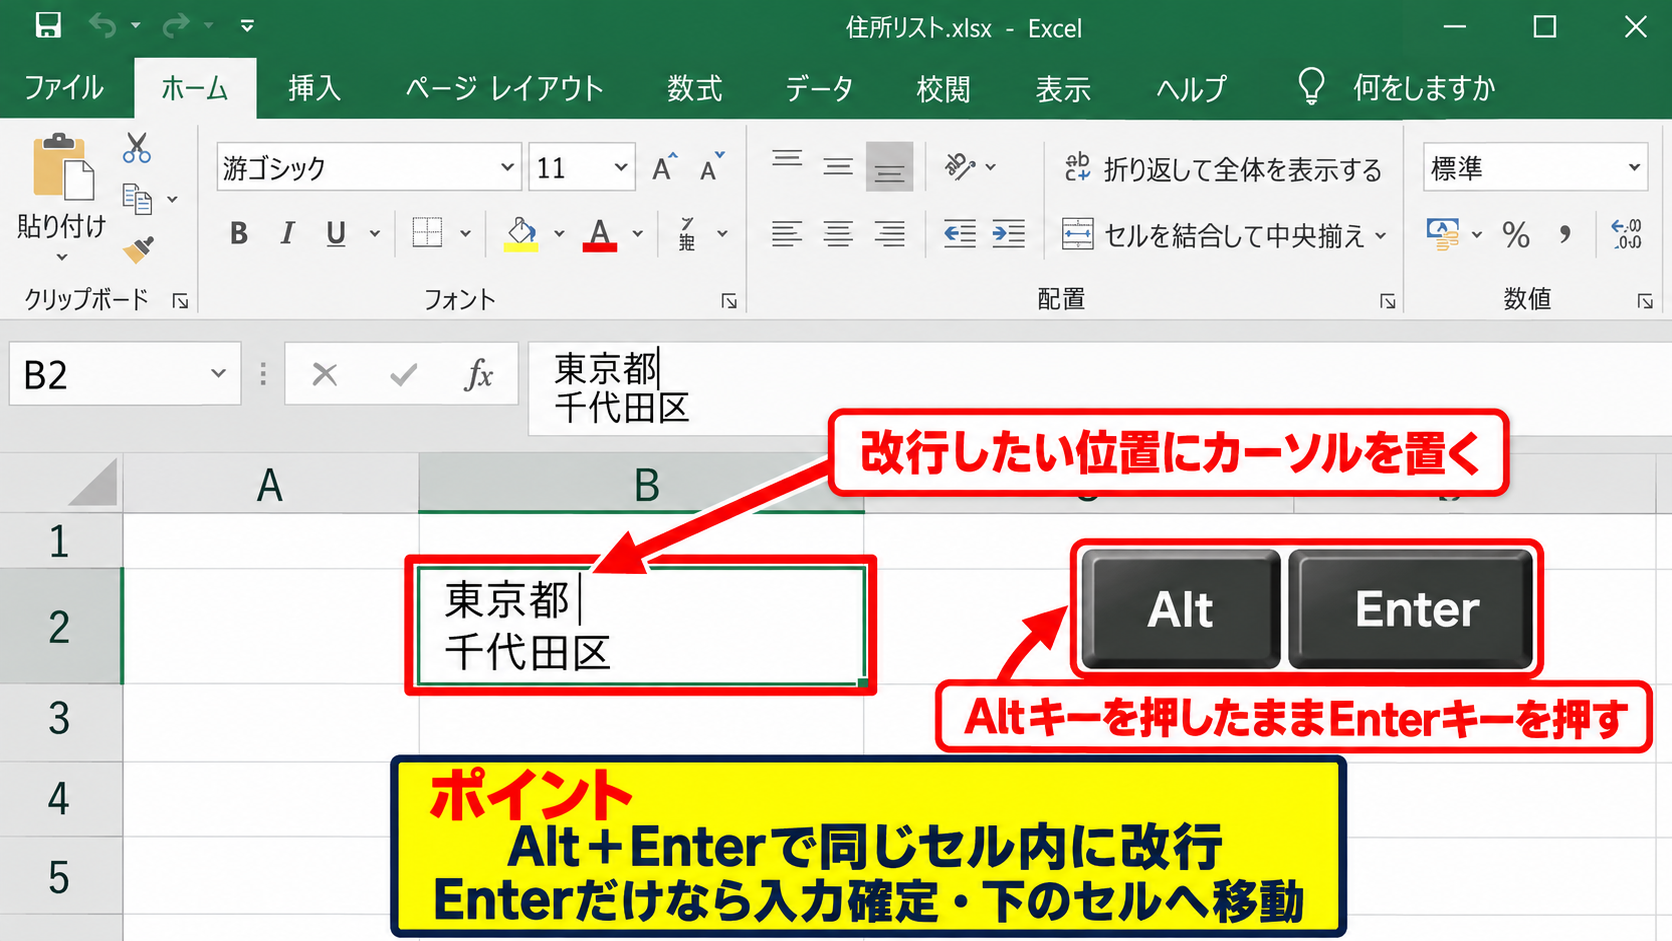Click the Undo arrow icon

click(x=102, y=25)
